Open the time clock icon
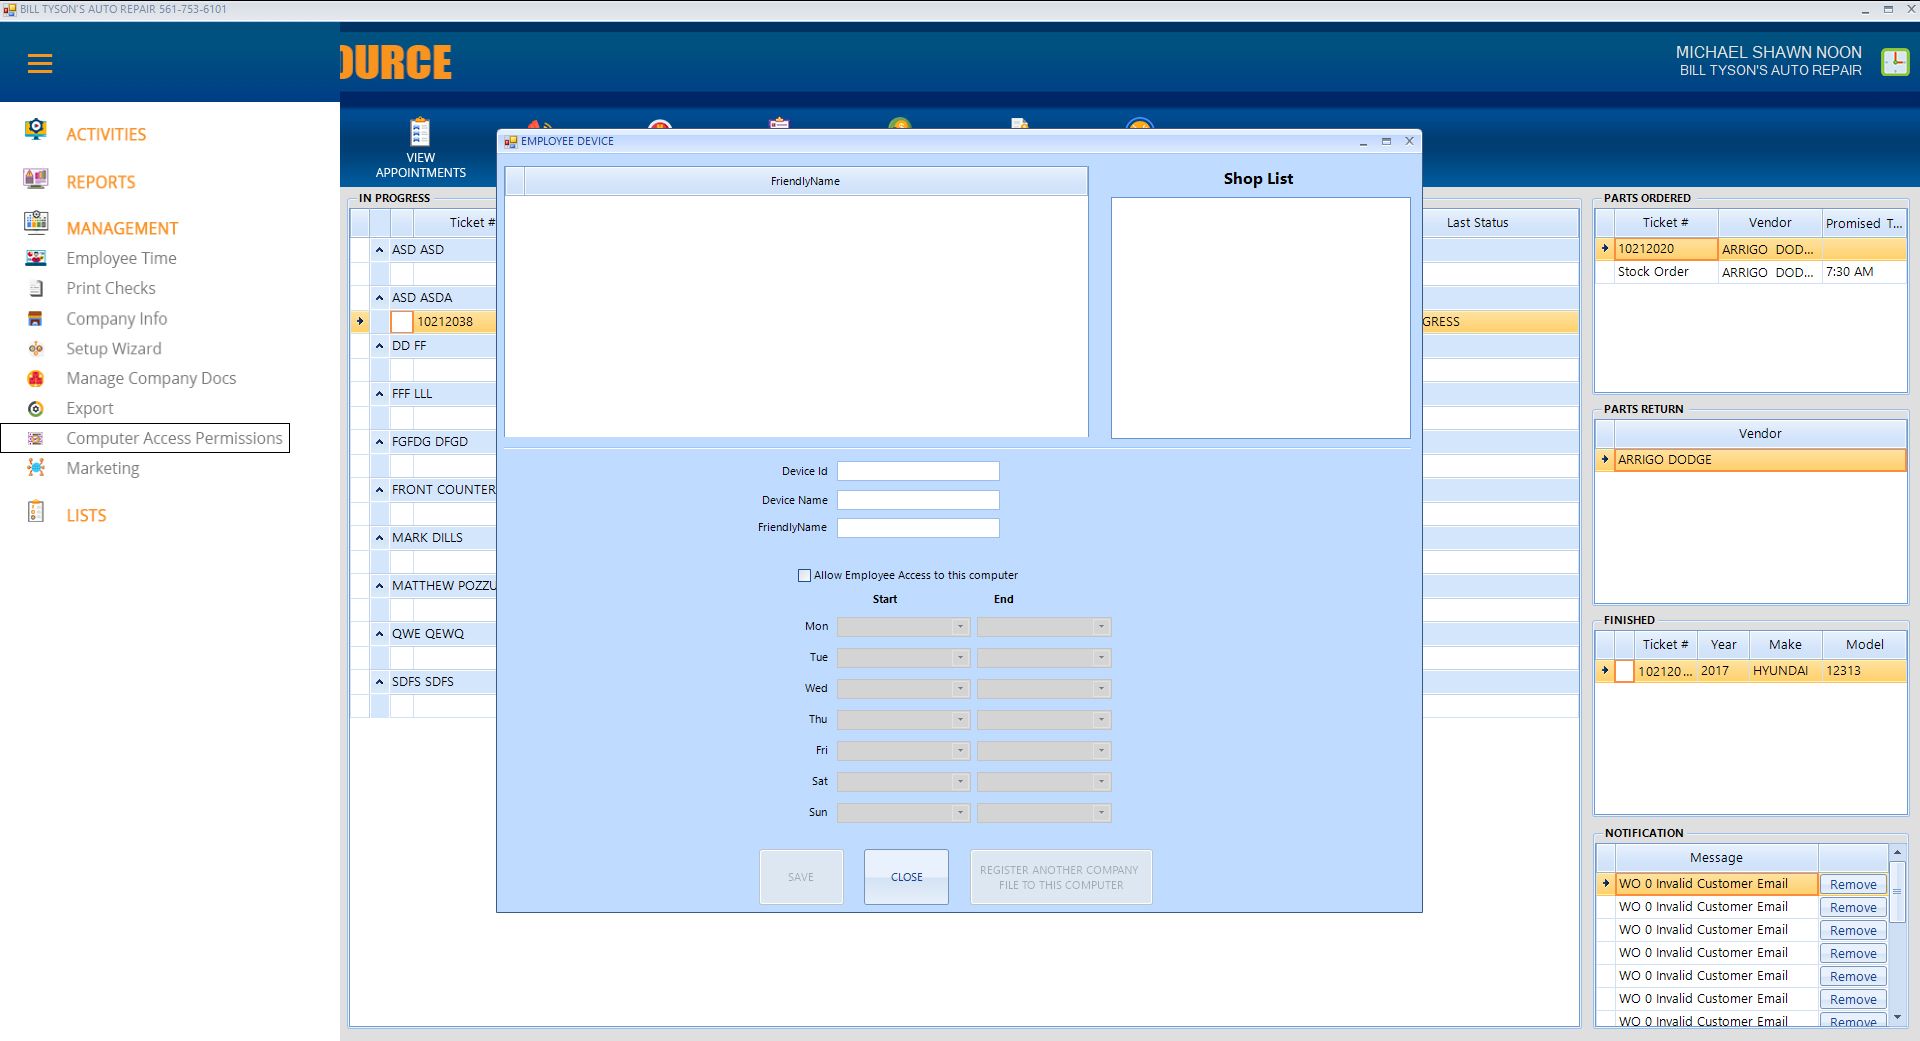 [1894, 62]
